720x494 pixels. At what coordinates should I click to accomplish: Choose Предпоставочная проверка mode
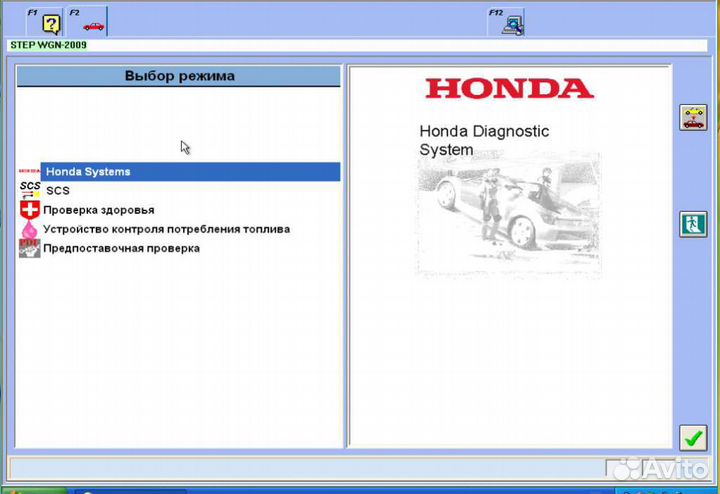coord(121,248)
